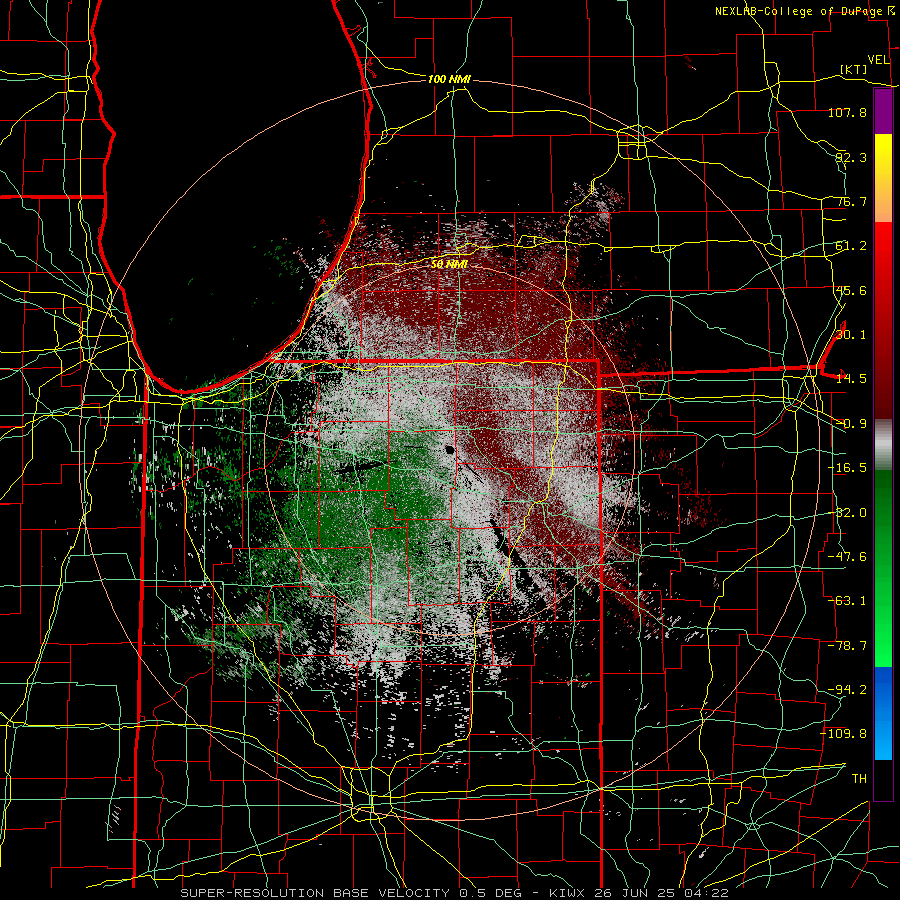900x900 pixels.
Task: Pick the green segment of the color bar
Action: pos(883,568)
